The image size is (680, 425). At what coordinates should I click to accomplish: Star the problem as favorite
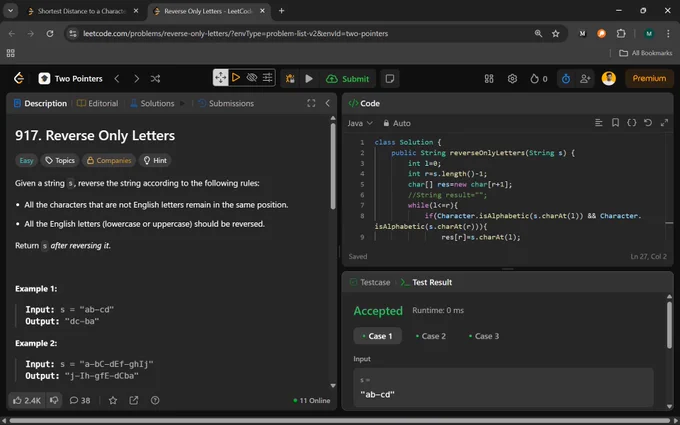point(113,400)
